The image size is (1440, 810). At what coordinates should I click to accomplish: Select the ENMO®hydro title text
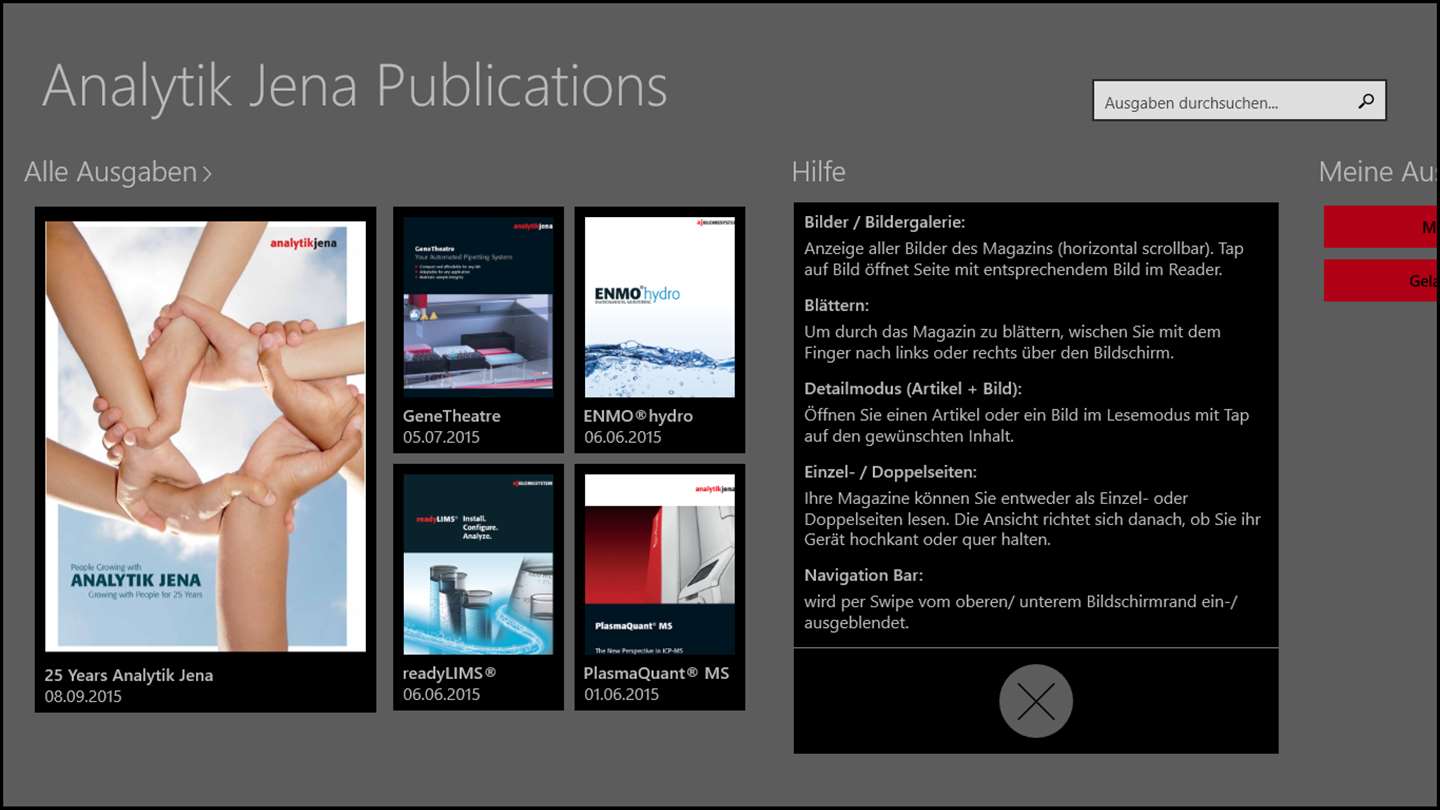639,416
